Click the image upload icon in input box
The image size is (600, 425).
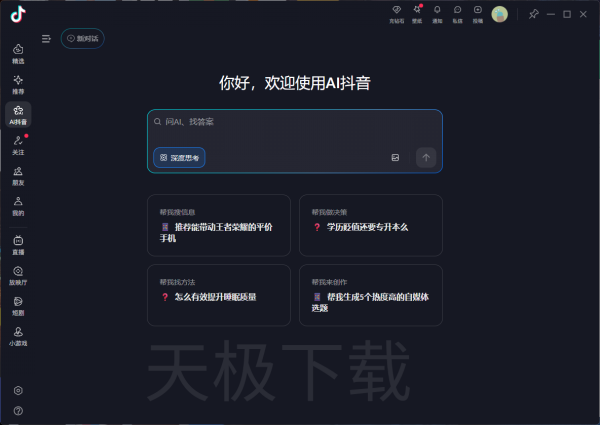pos(395,157)
